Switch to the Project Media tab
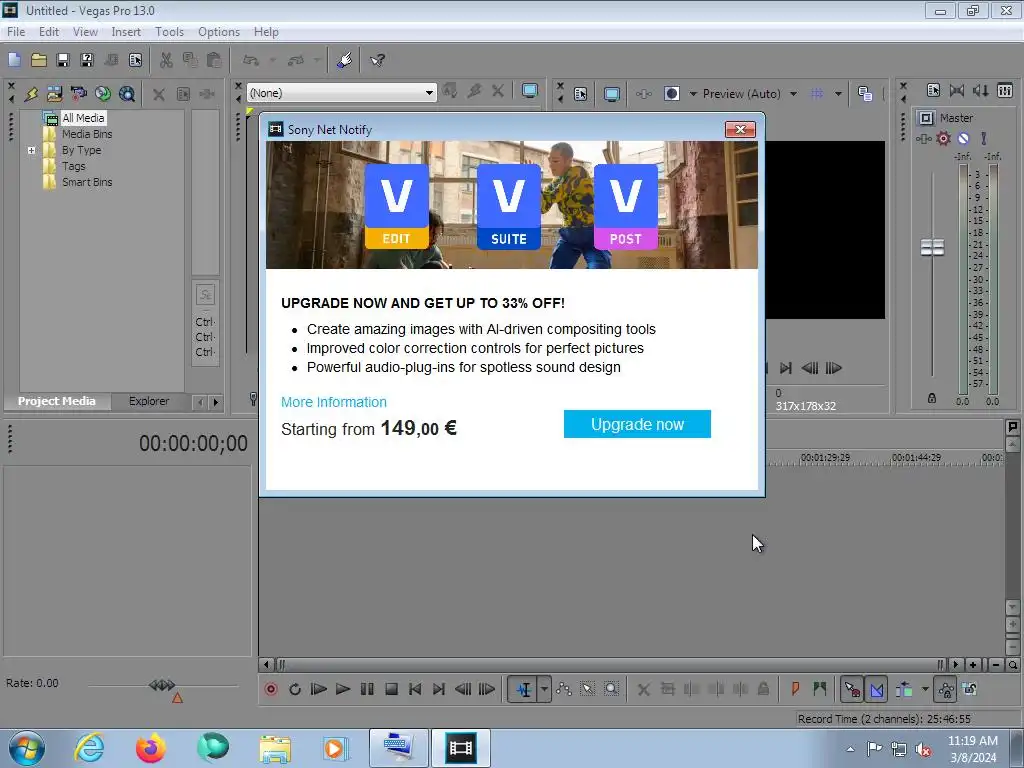The height and width of the screenshot is (768, 1024). point(56,401)
